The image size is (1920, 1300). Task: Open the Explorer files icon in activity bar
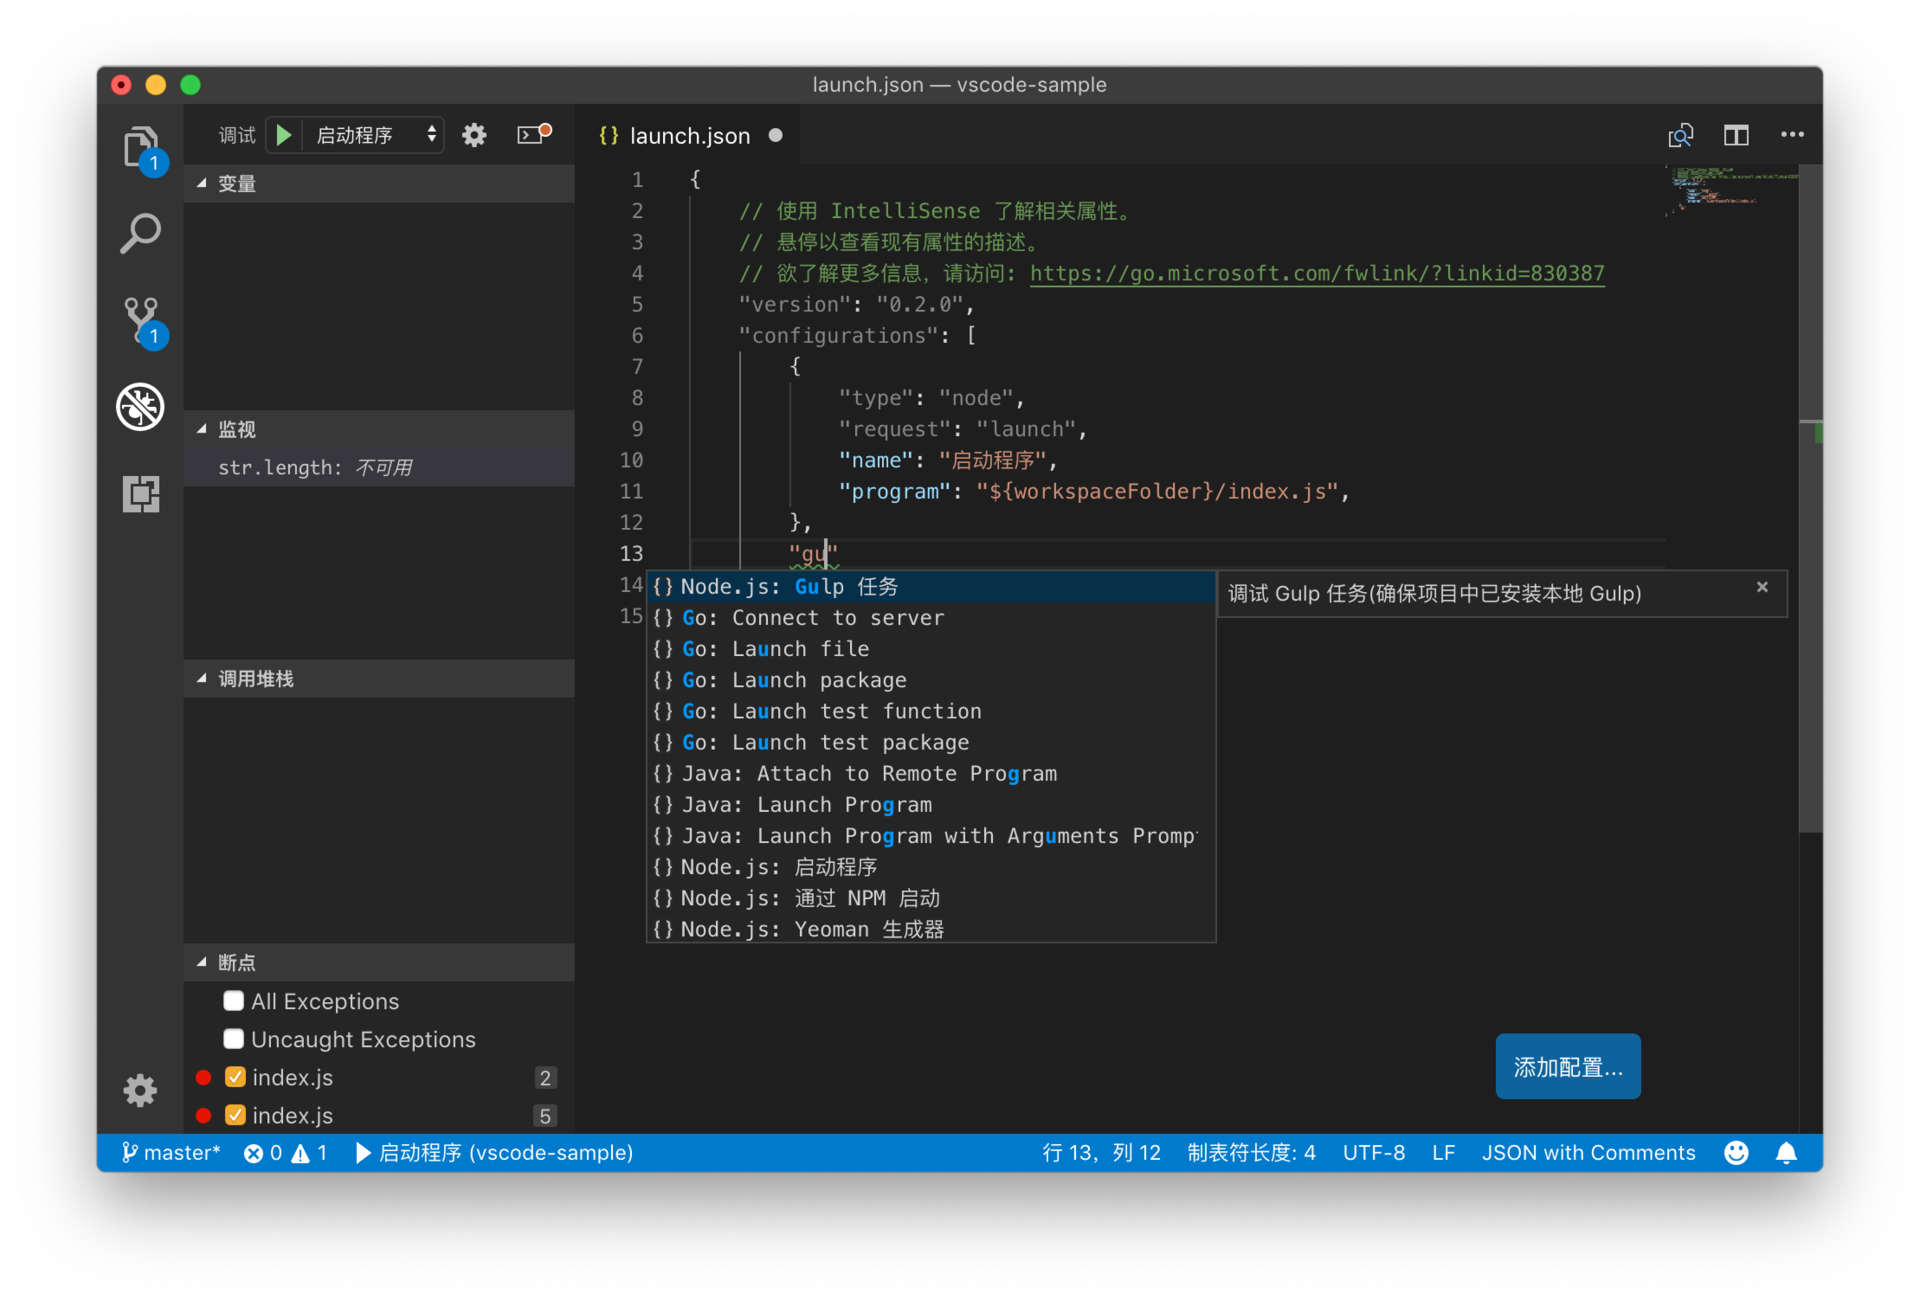point(141,148)
